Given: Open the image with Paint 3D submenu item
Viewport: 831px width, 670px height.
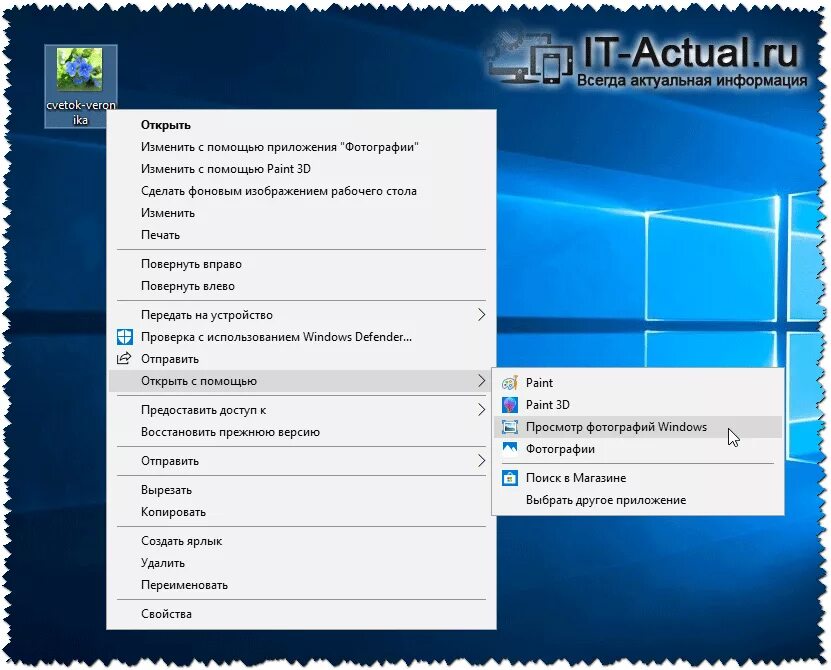Looking at the screenshot, I should pos(638,404).
